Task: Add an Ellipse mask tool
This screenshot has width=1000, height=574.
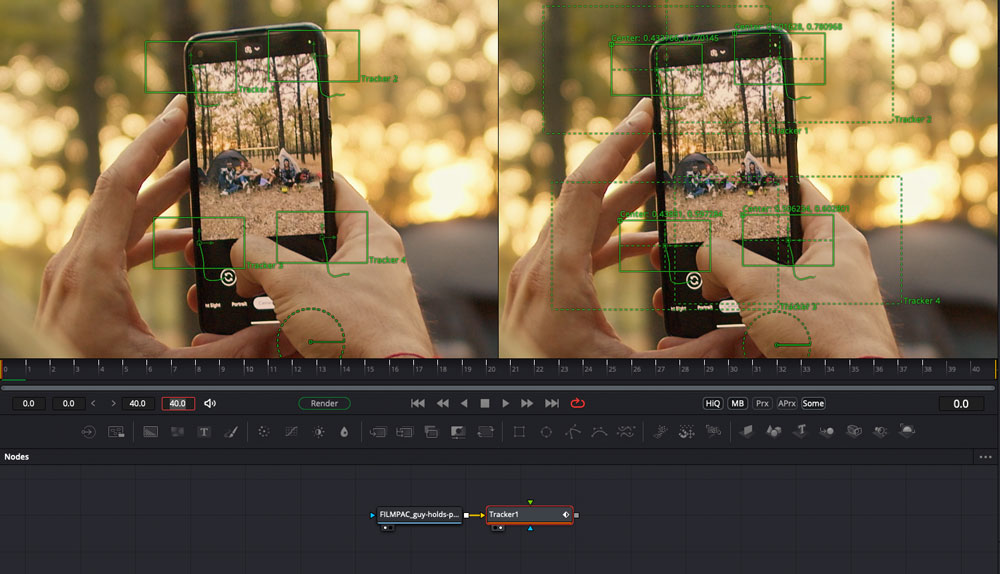Action: coord(546,432)
